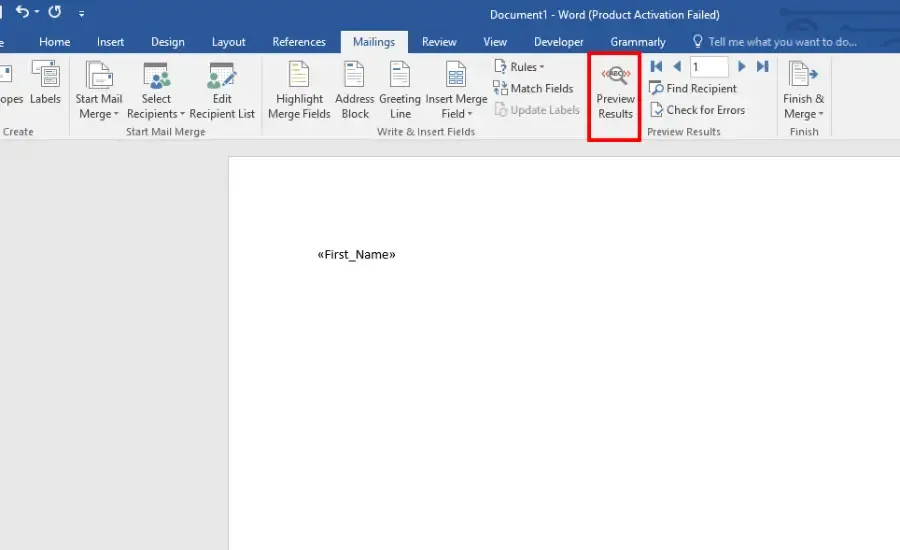The height and width of the screenshot is (550, 900).
Task: Open the Developer tab
Action: (x=558, y=42)
